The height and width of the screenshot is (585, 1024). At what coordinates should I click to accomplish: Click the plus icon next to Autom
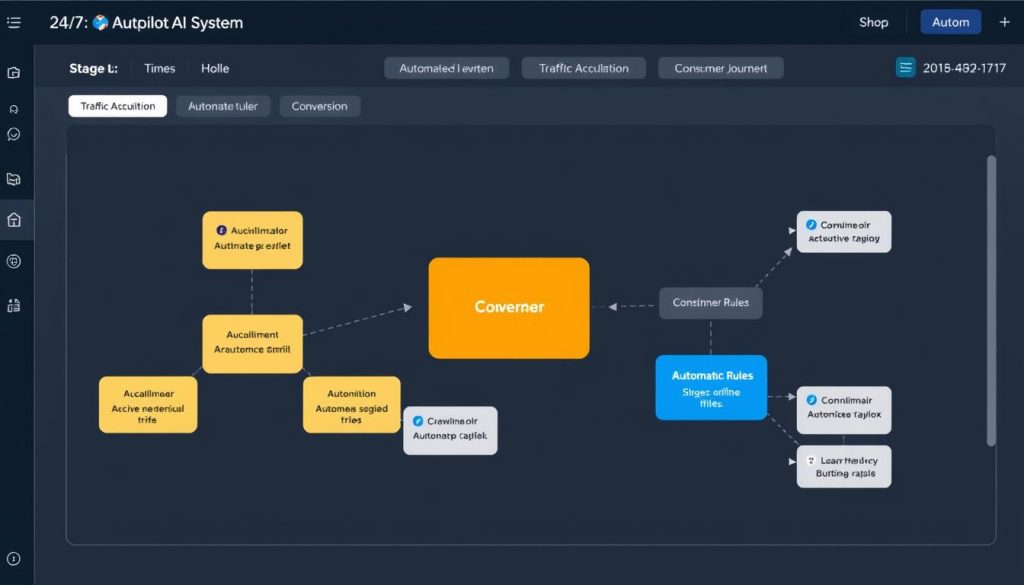point(1004,22)
